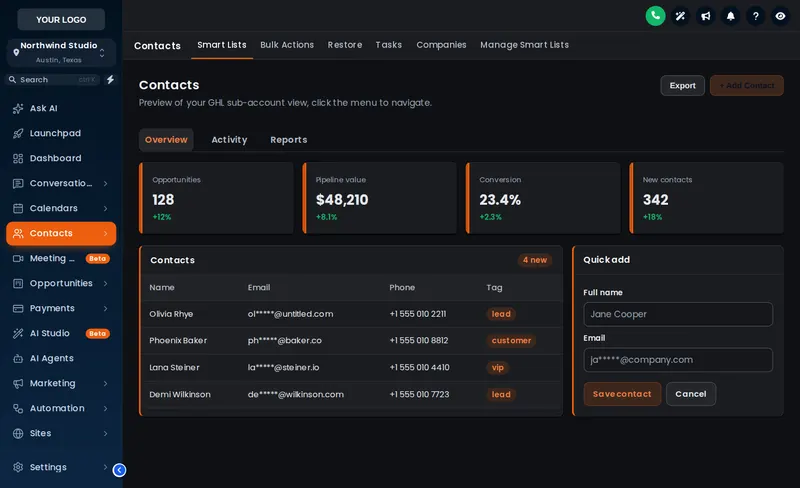The height and width of the screenshot is (488, 800).
Task: Click the green phone call icon
Action: 655,16
